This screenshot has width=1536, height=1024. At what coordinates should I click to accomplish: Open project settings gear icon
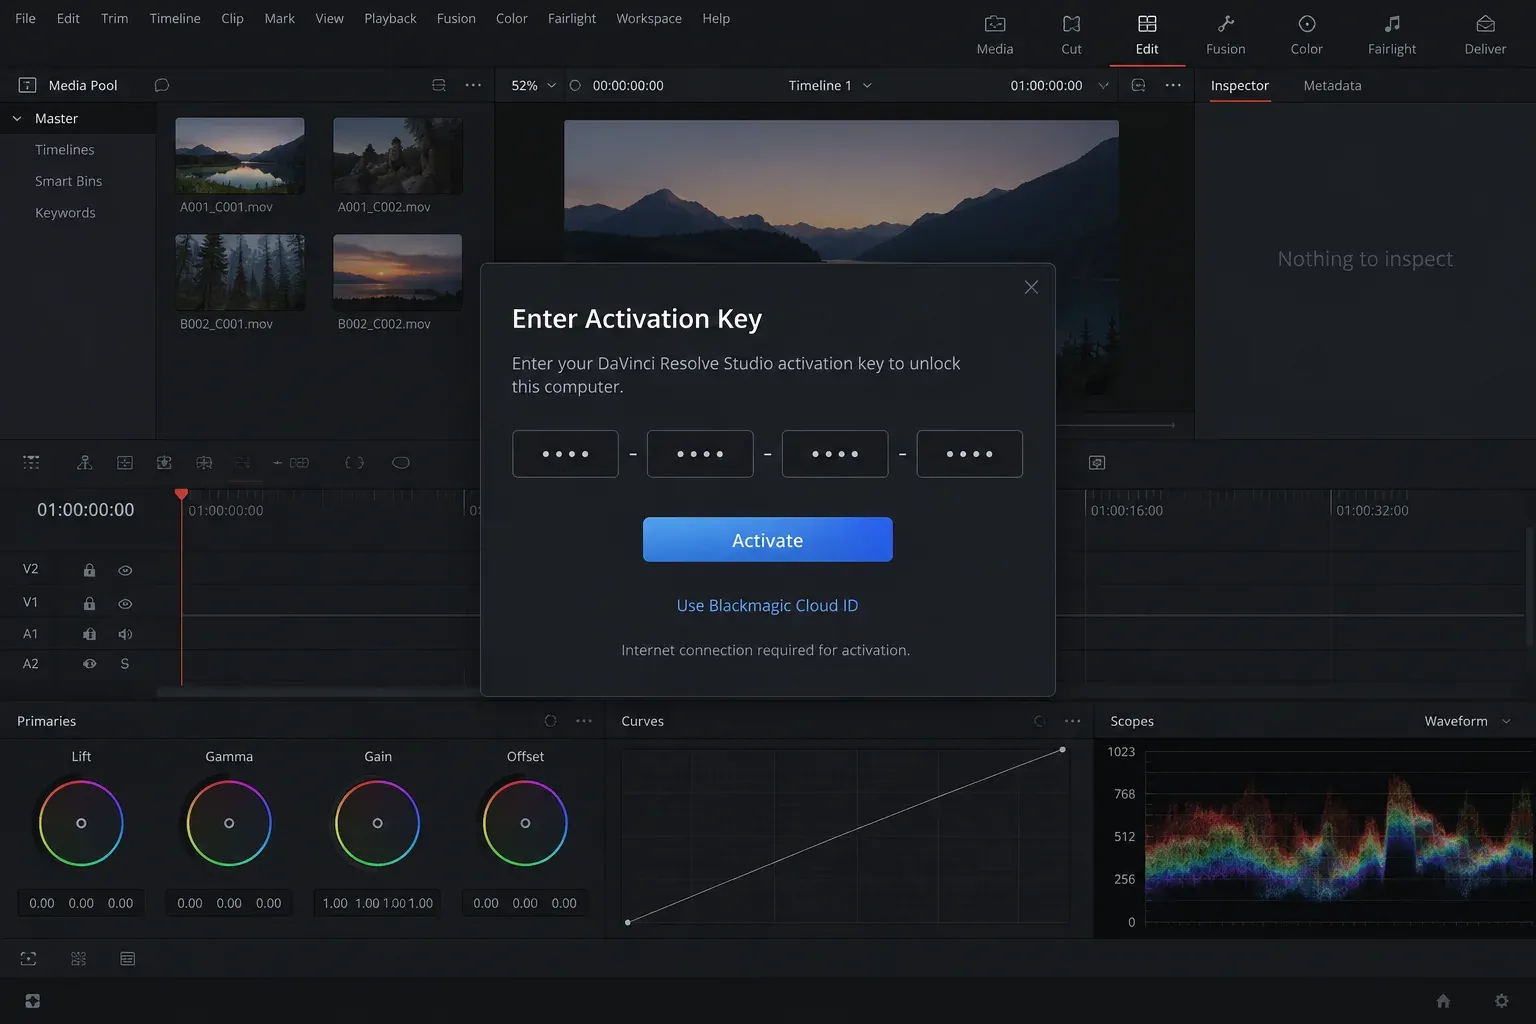coord(1501,1000)
